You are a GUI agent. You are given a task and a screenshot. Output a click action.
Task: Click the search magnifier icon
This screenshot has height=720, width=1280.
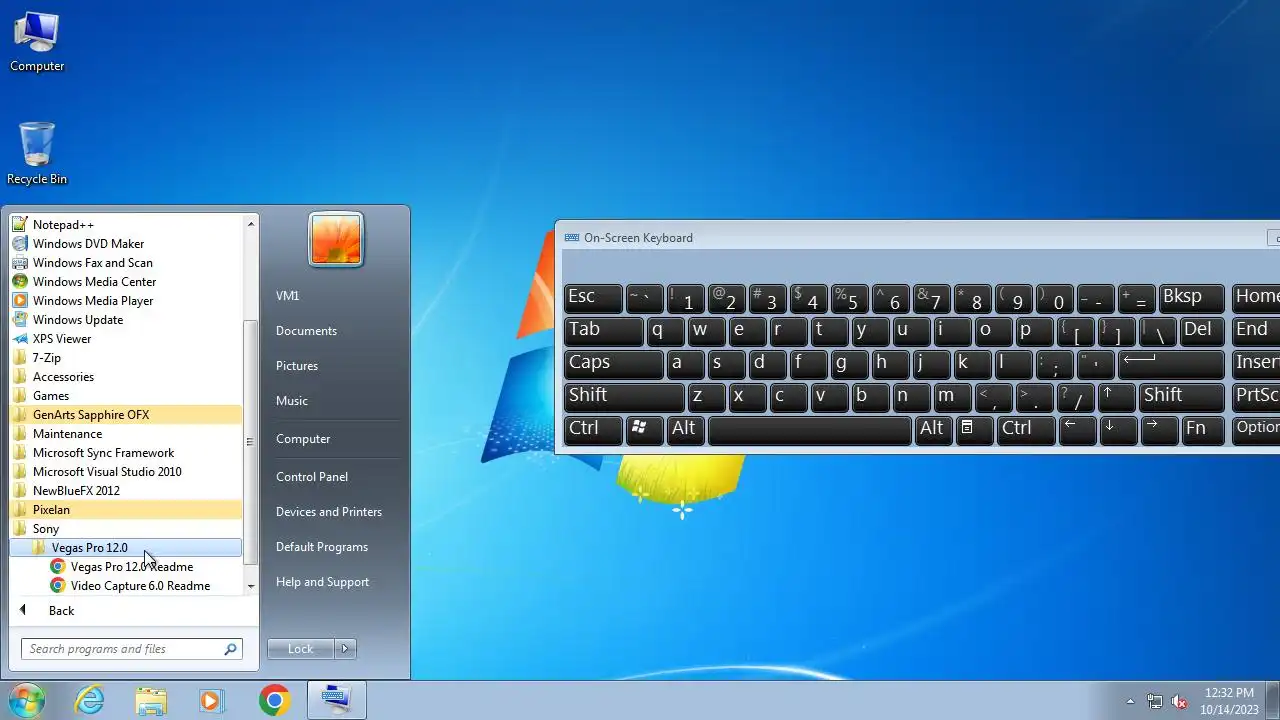[x=230, y=649]
